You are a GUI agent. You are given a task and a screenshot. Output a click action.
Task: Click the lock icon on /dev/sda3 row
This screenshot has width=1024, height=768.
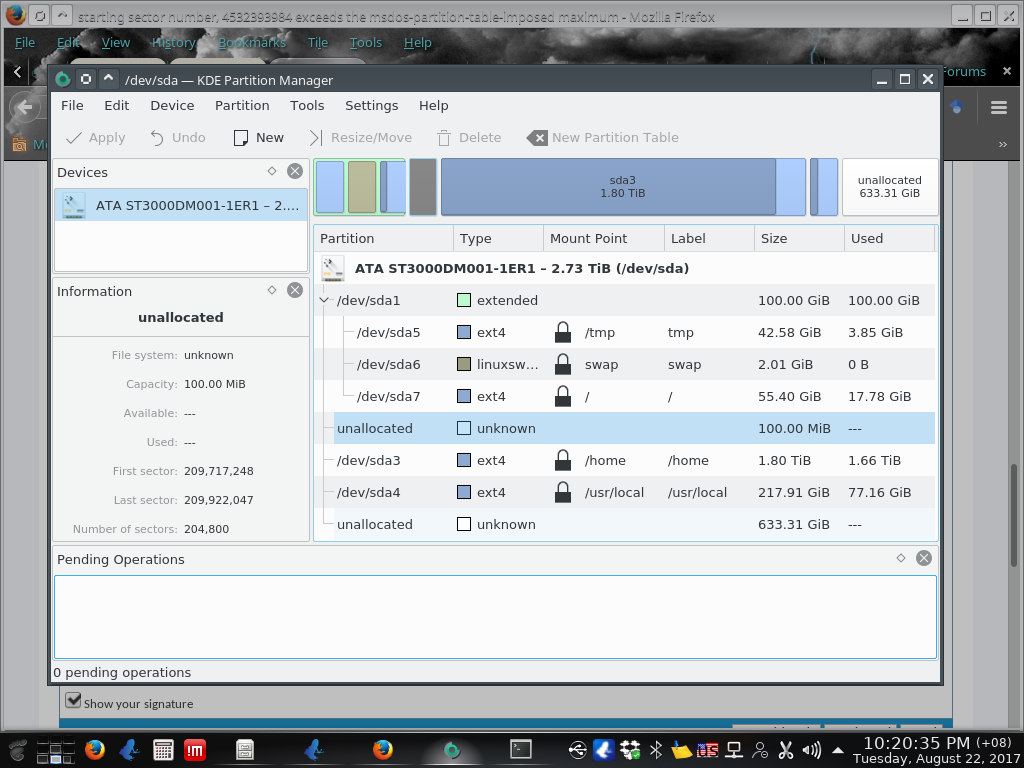tap(563, 461)
